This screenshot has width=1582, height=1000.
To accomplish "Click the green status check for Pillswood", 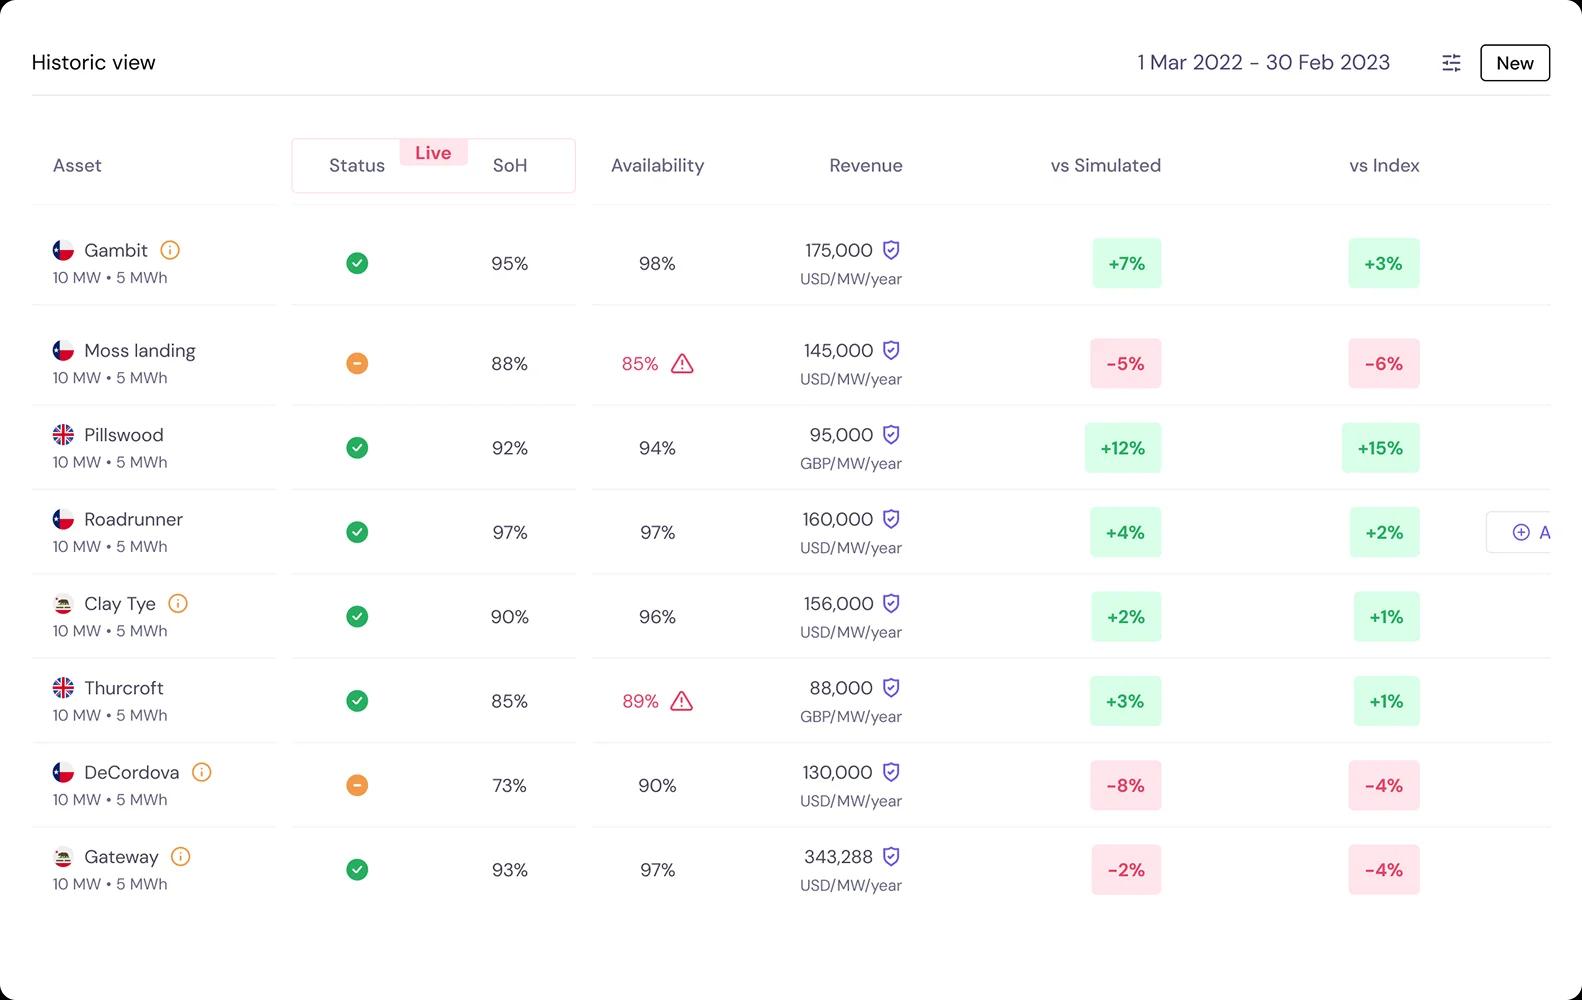I will pyautogui.click(x=357, y=448).
